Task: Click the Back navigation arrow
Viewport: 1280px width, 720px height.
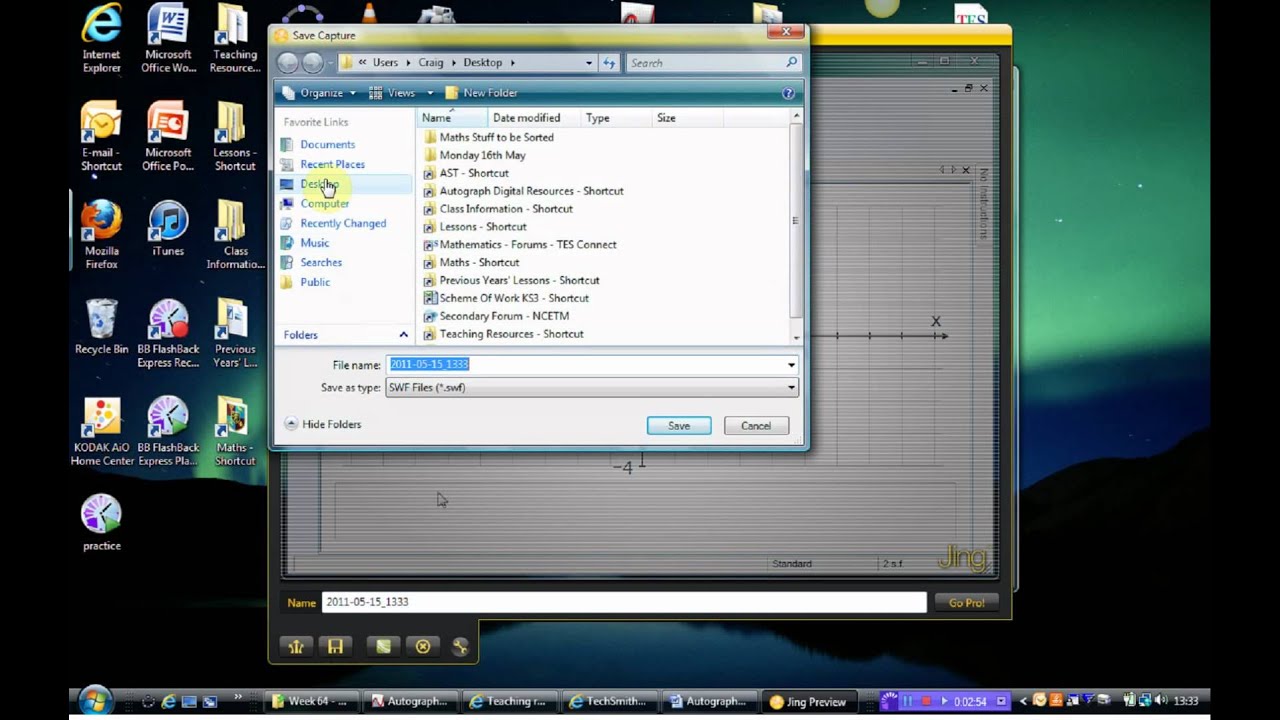Action: (288, 63)
